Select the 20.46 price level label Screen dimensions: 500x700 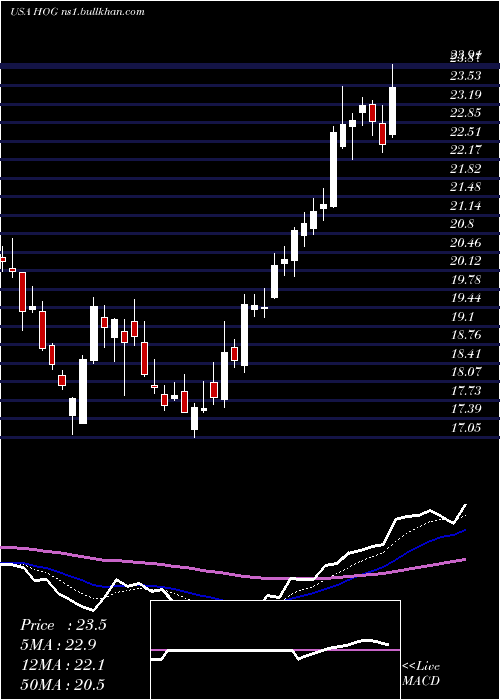[466, 243]
